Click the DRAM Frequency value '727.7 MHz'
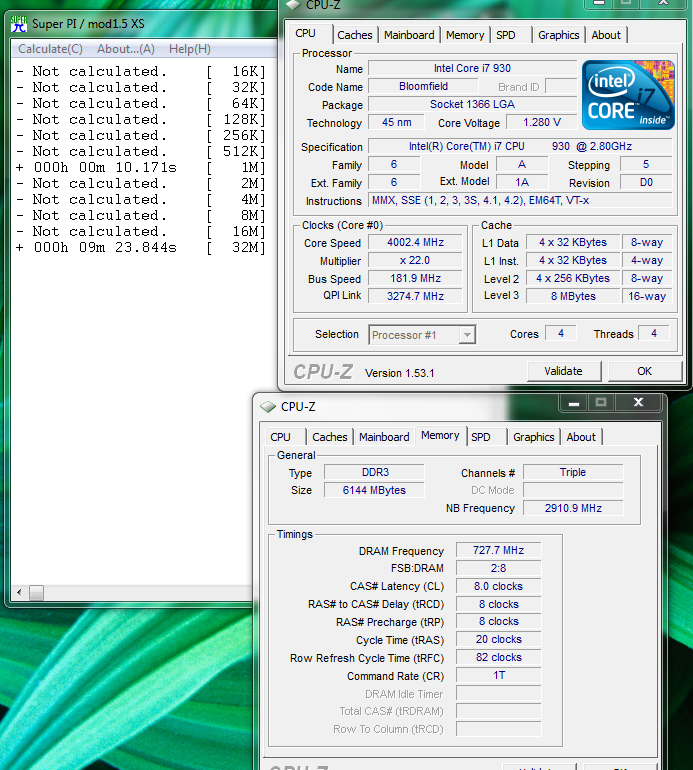The image size is (693, 770). tap(499, 550)
